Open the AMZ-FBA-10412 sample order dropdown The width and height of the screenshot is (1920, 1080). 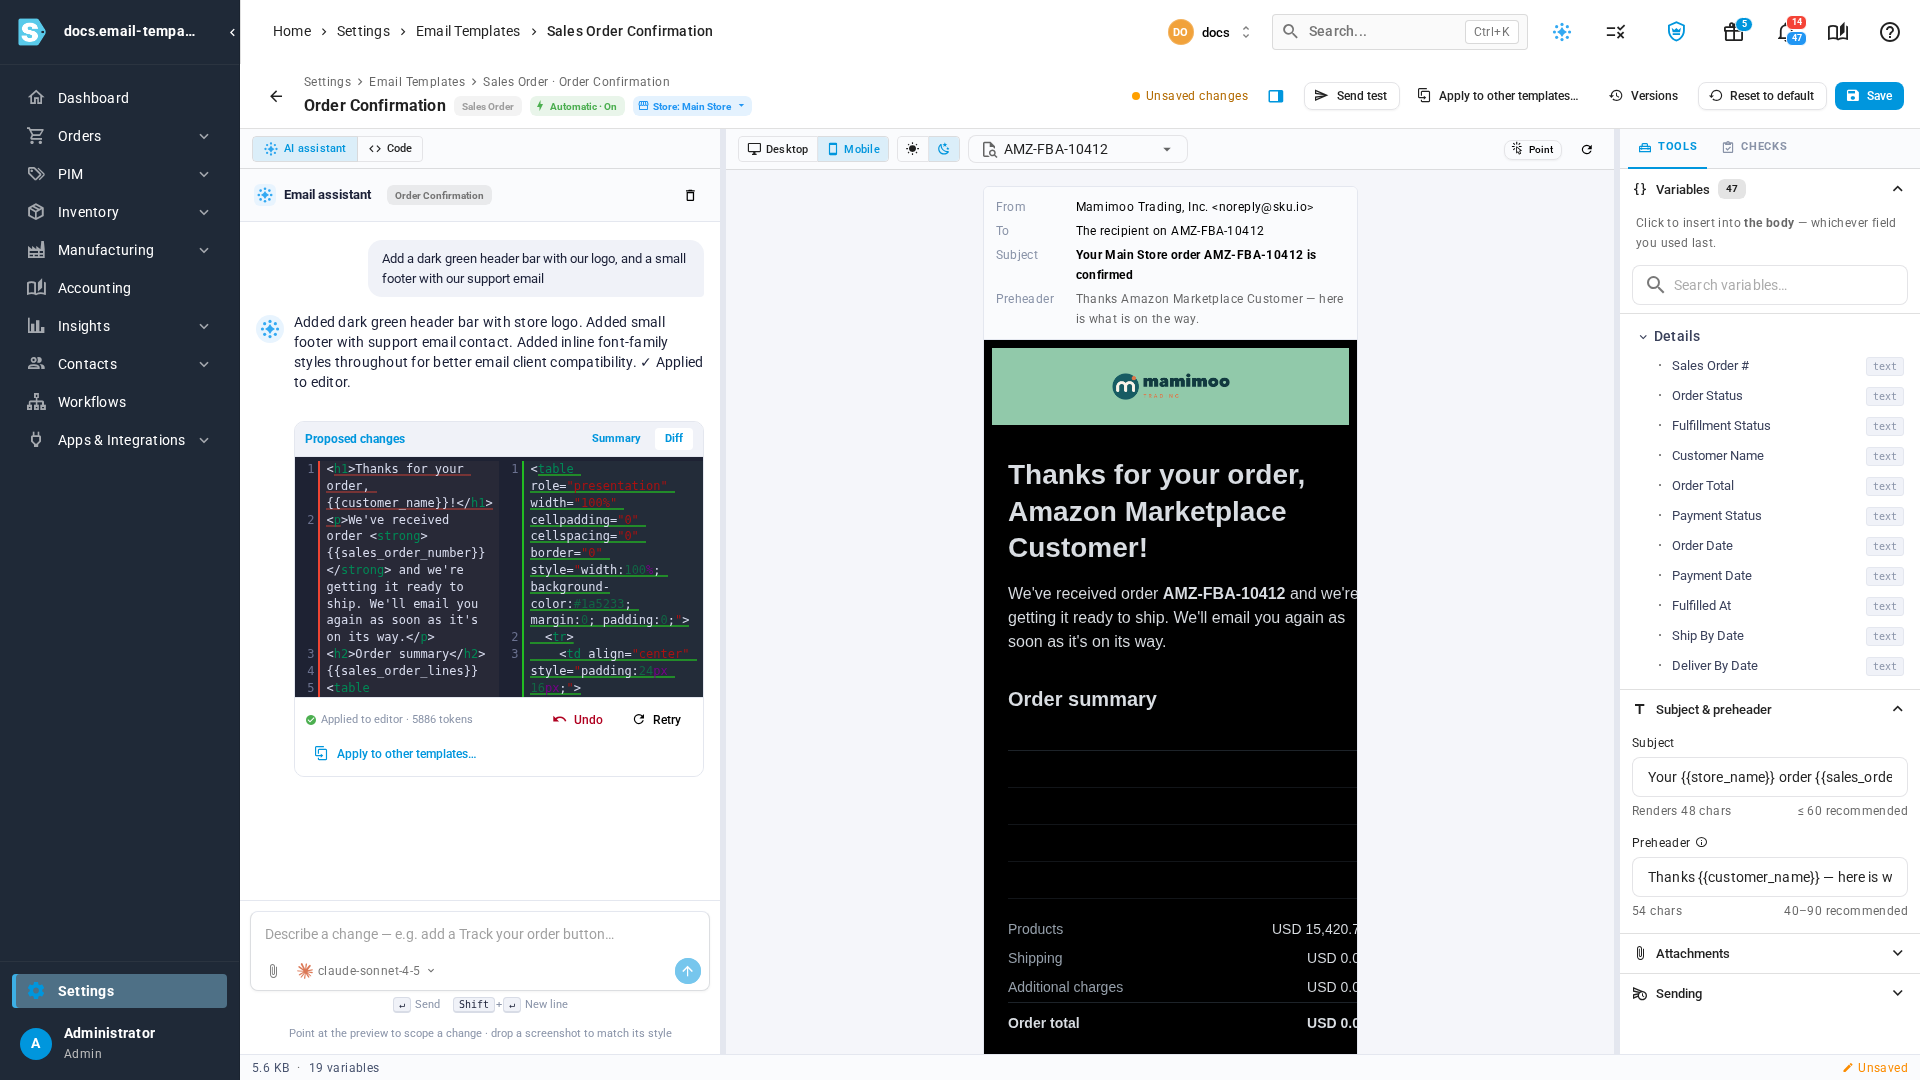coord(1078,149)
